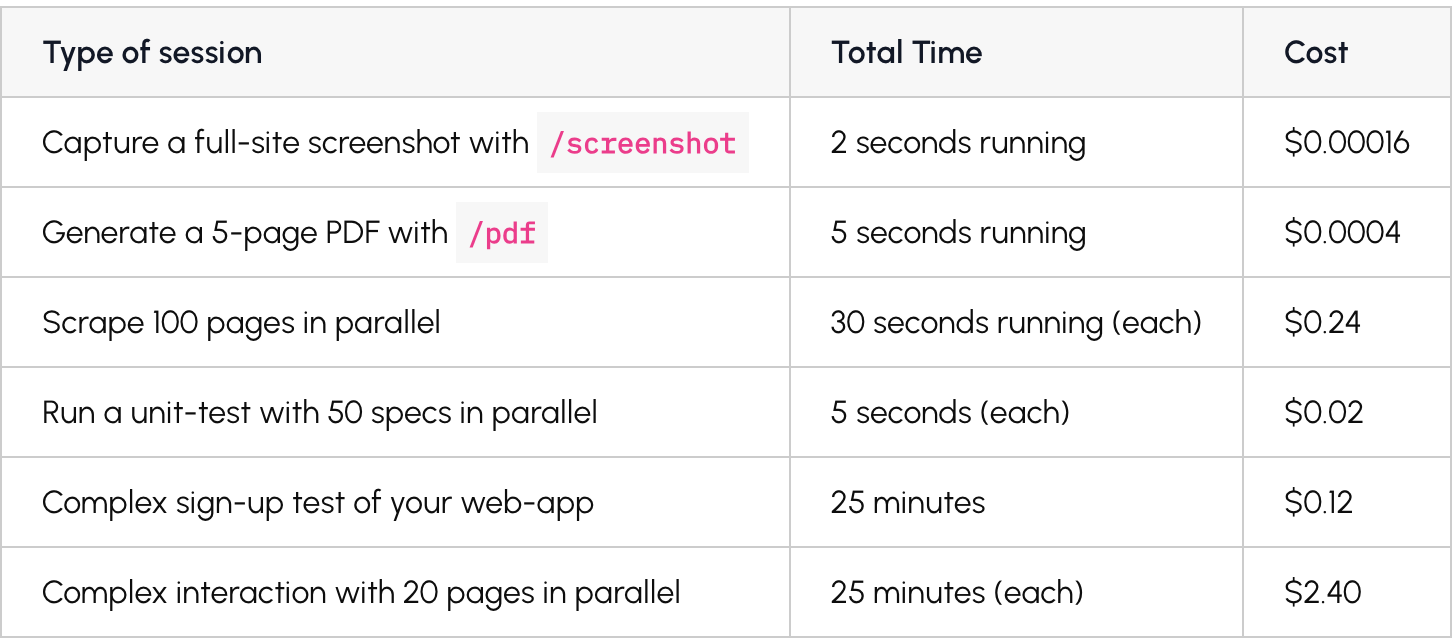
Task: Click the "Type of session" column header
Action: 152,53
